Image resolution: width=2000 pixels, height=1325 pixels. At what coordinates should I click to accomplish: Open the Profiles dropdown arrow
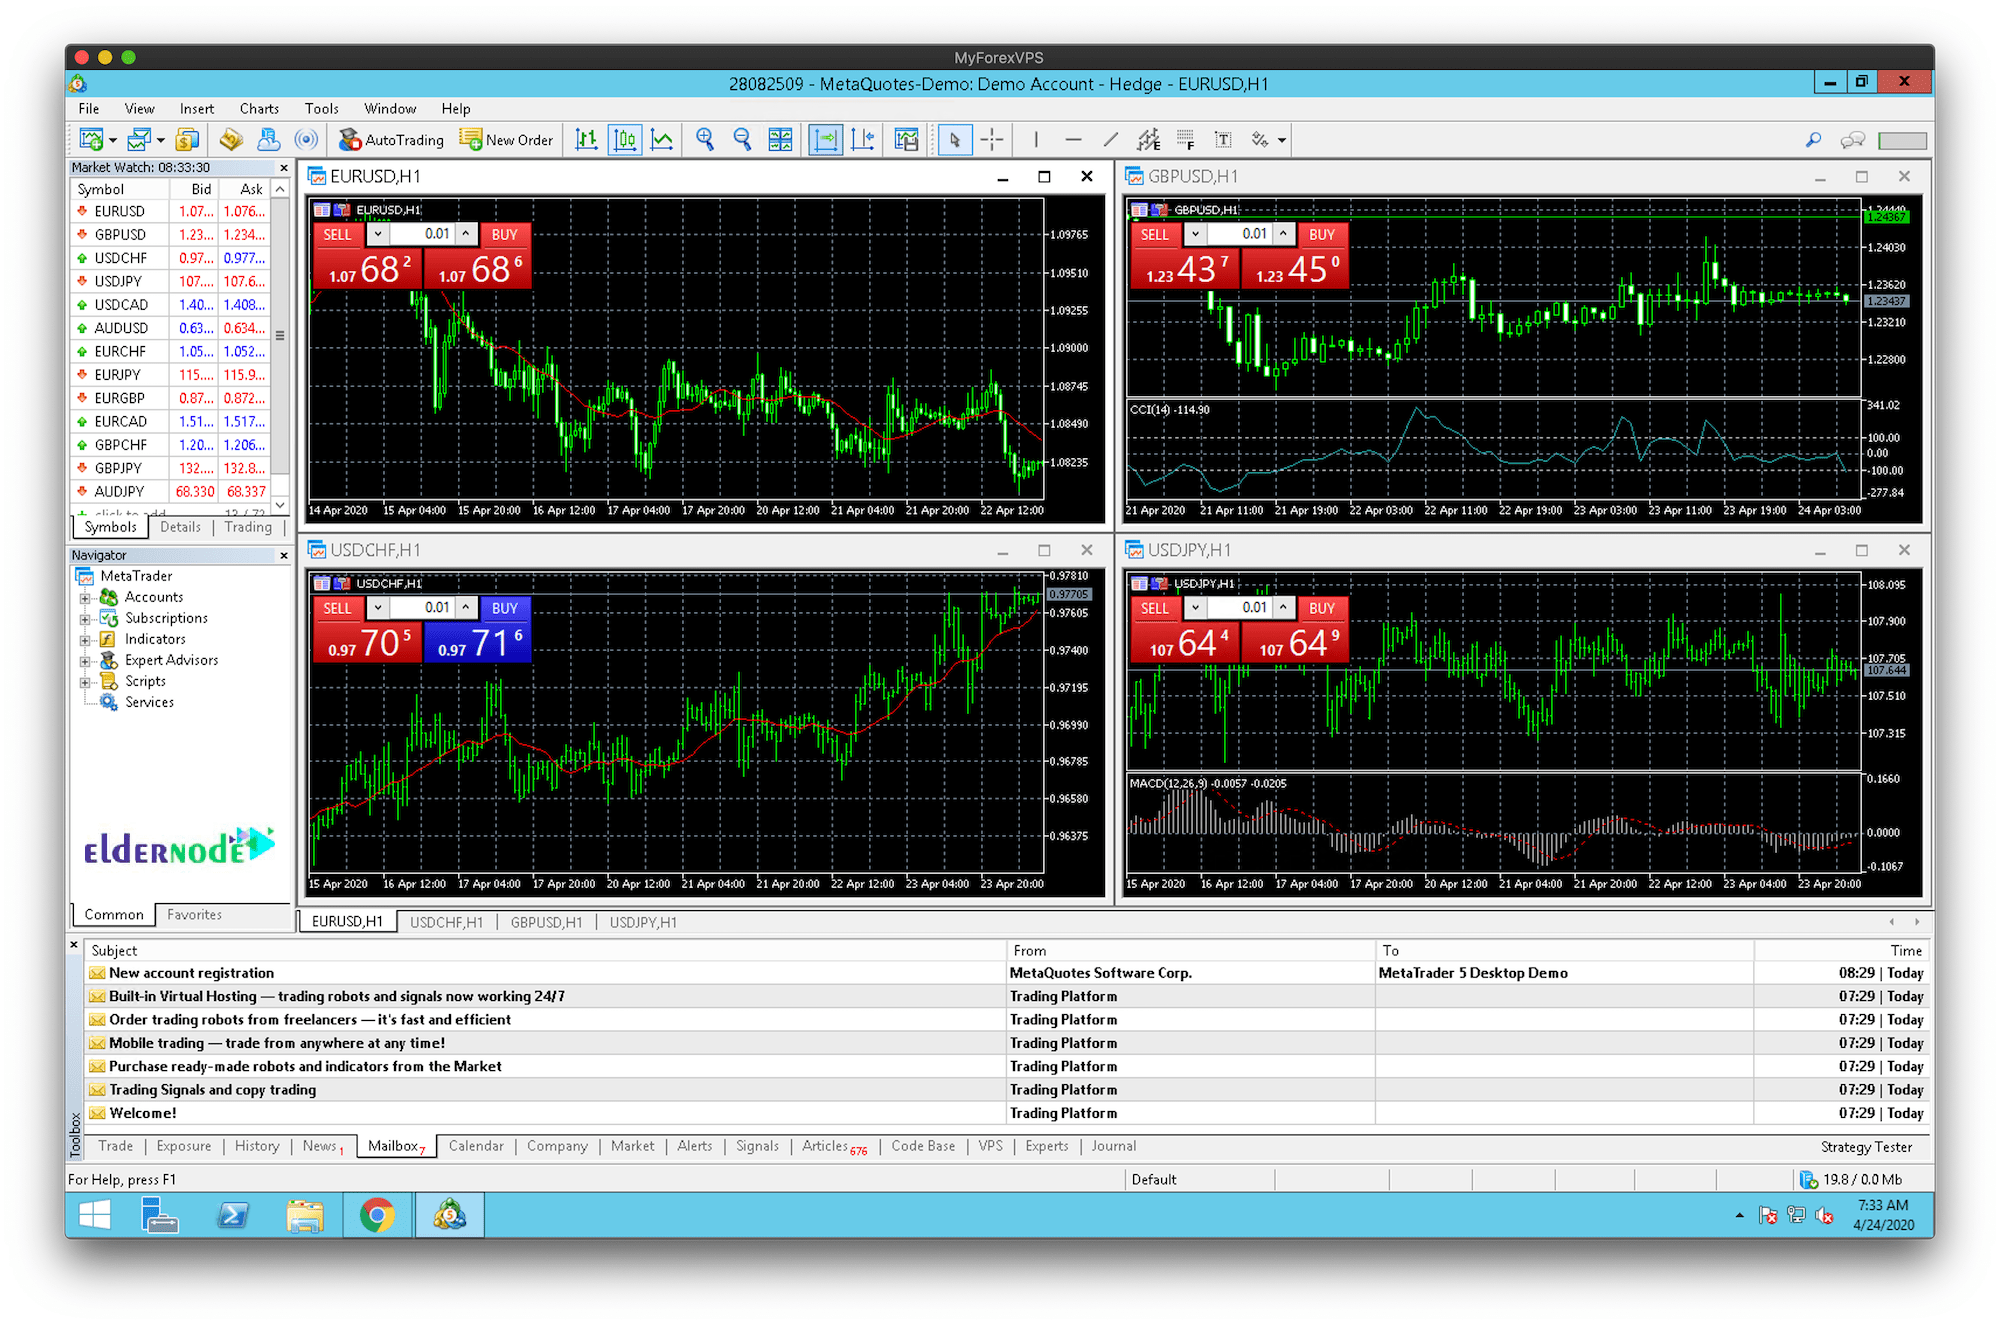coord(161,141)
